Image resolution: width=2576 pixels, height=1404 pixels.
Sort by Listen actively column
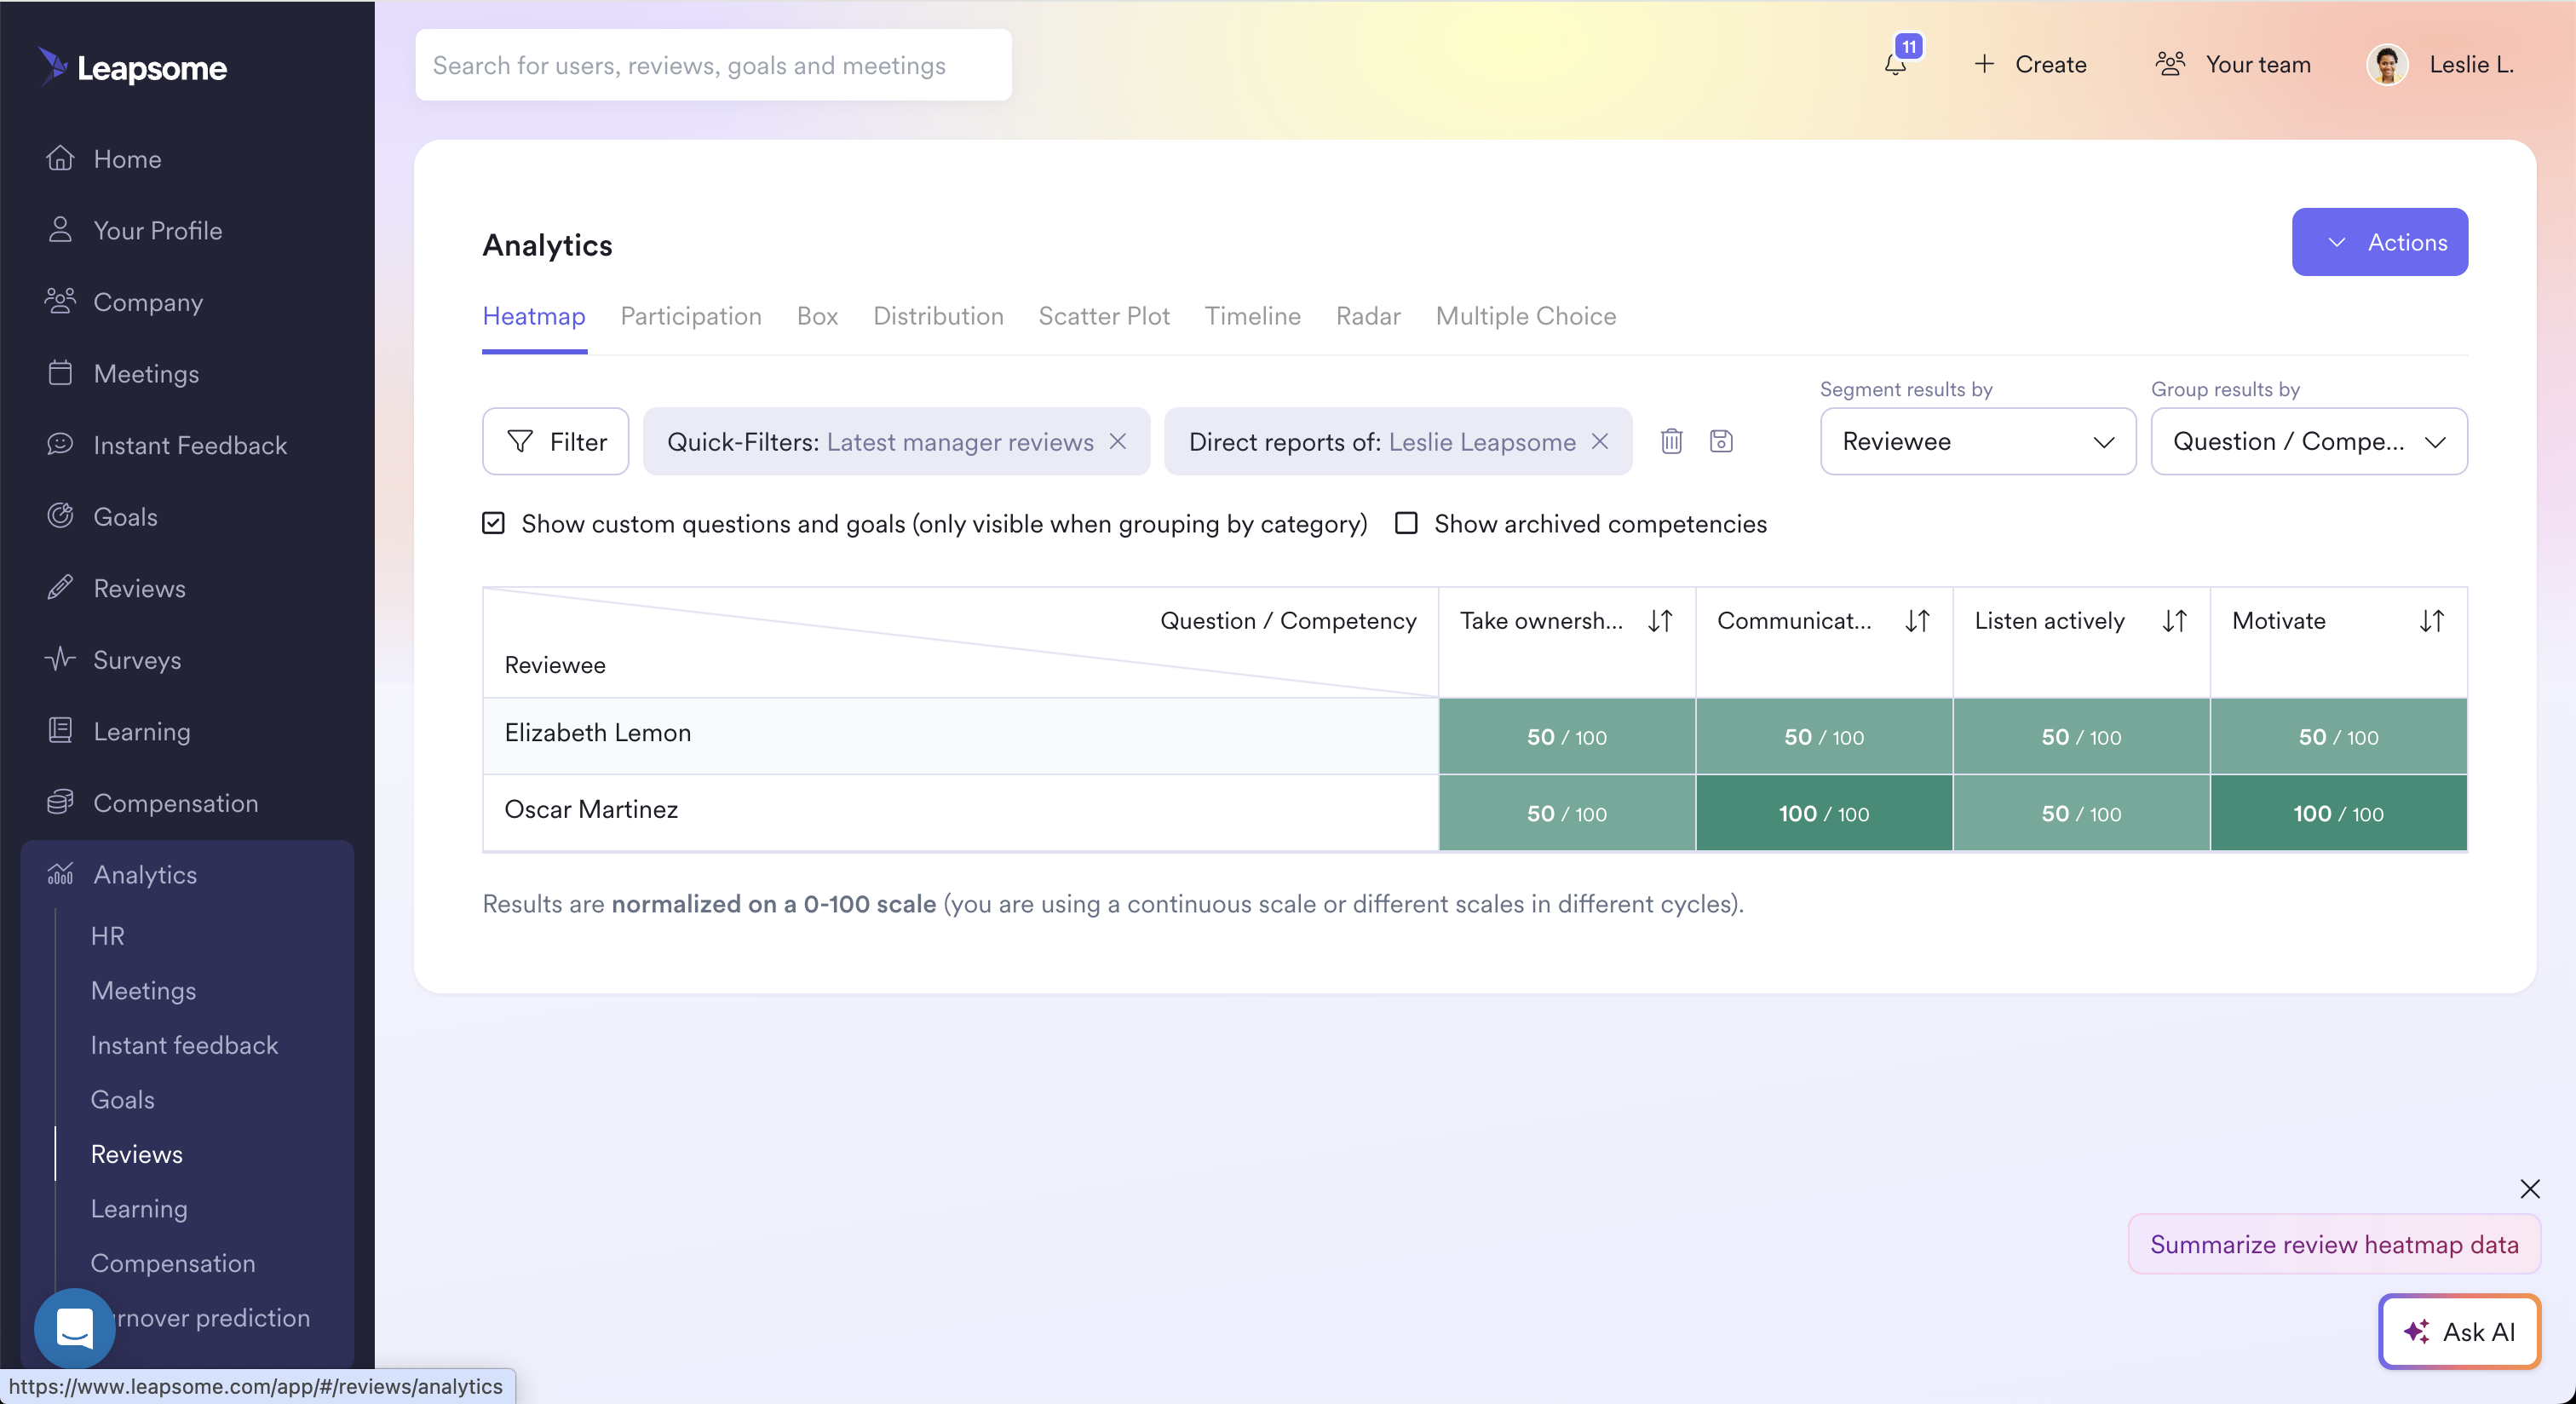point(2174,621)
